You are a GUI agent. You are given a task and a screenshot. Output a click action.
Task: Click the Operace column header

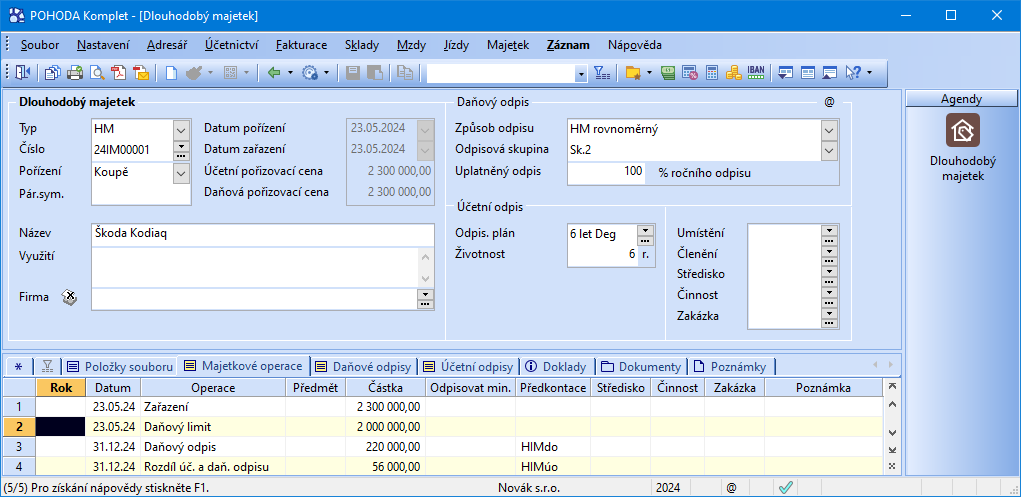(x=213, y=388)
